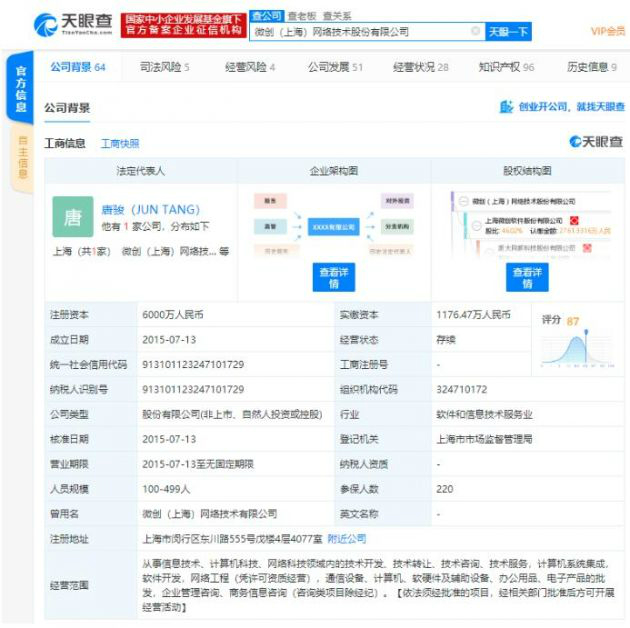The height and width of the screenshot is (628, 630).
Task: Select the 查关系 search mode
Action: coord(337,16)
